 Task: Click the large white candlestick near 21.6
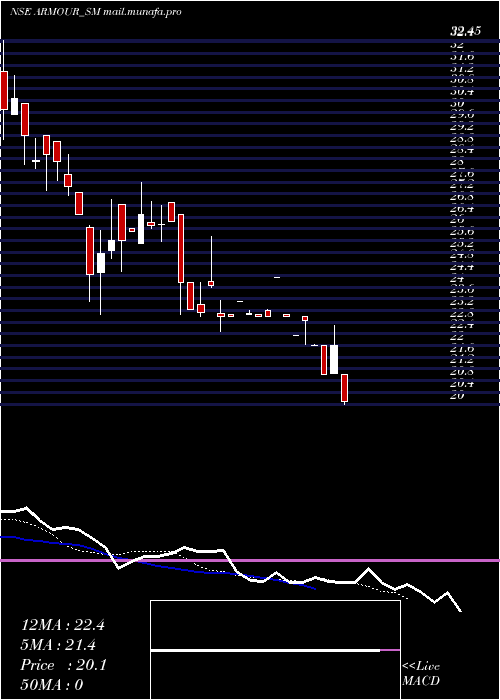[x=334, y=359]
